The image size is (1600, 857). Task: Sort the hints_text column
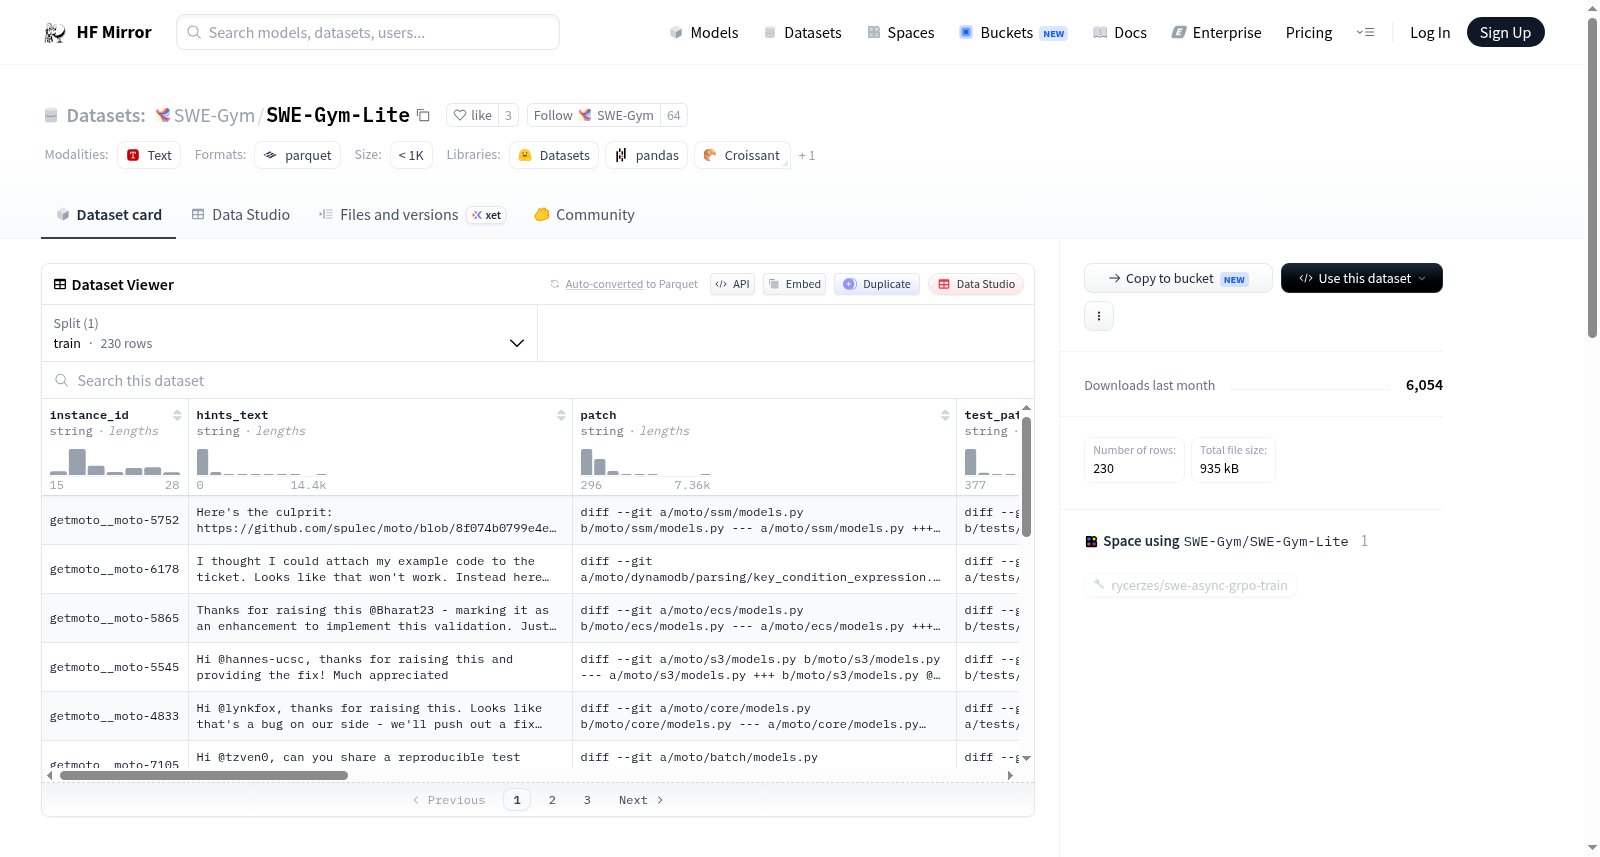(561, 415)
